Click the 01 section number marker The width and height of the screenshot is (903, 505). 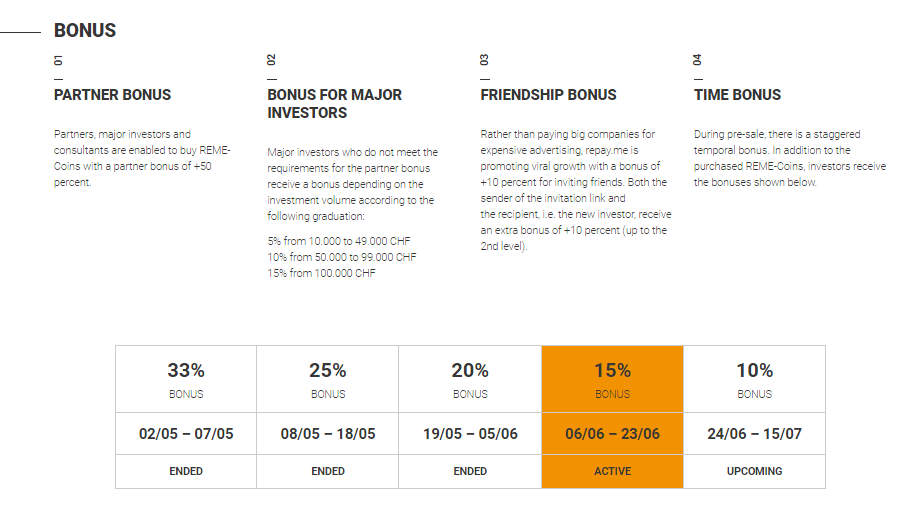(x=58, y=60)
